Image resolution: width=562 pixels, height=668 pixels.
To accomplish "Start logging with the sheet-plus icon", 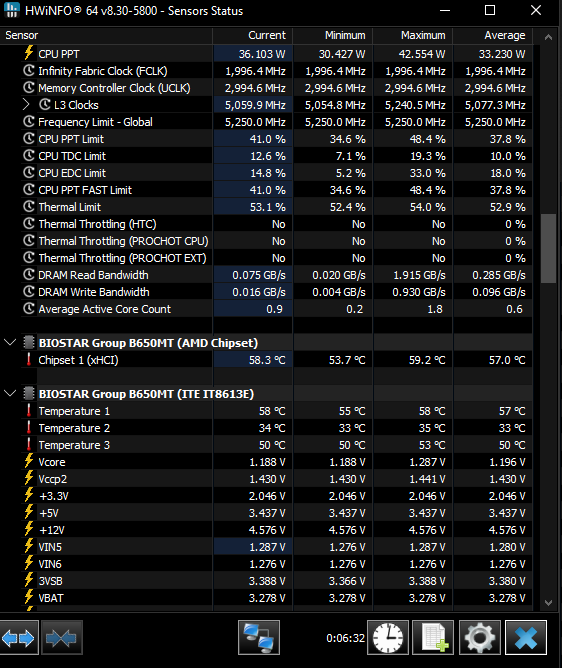I will click(433, 638).
